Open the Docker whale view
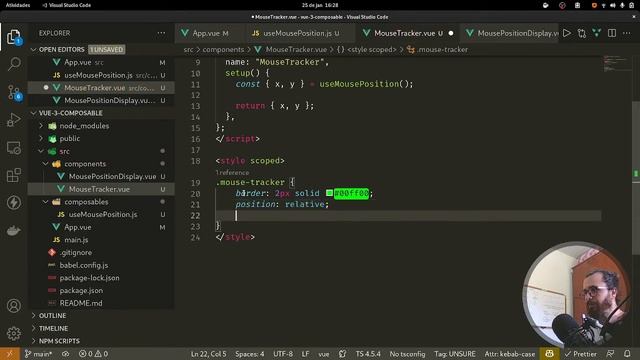Viewport: 640px width, 360px height. point(14,230)
